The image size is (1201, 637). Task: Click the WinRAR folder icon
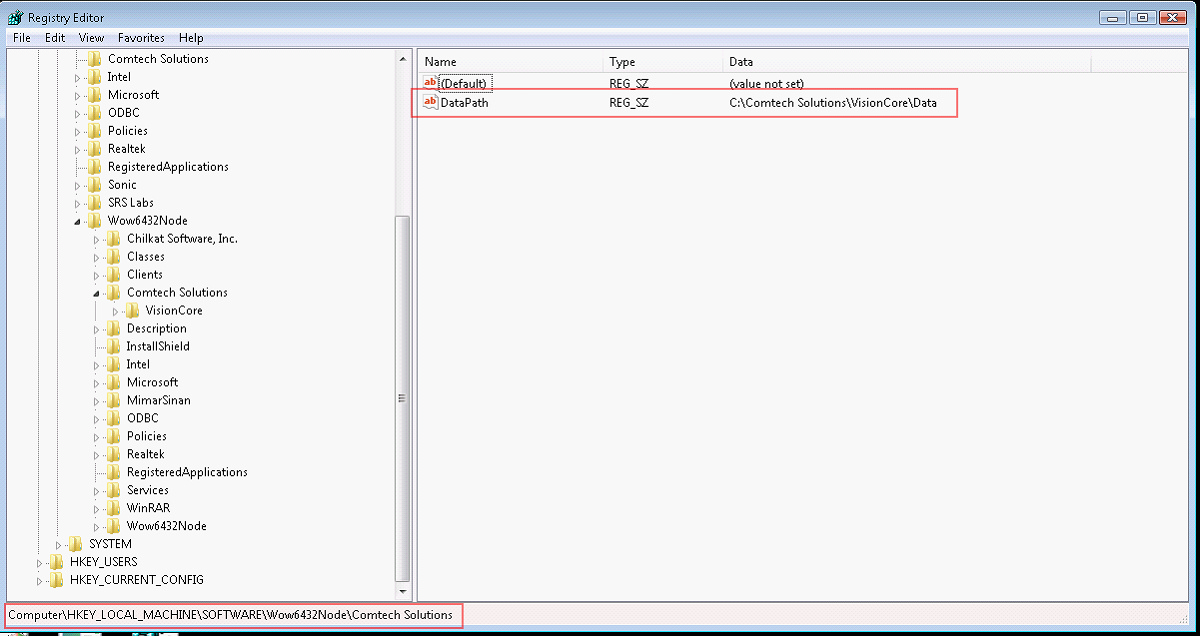coord(114,509)
